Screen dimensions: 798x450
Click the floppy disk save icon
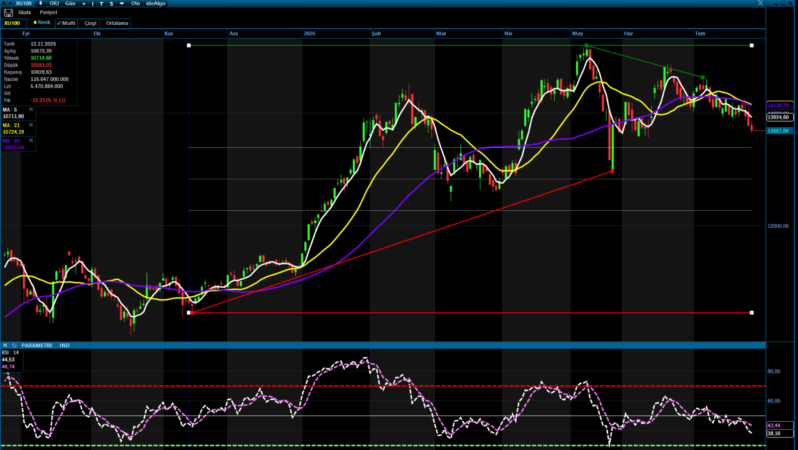(x=8, y=13)
